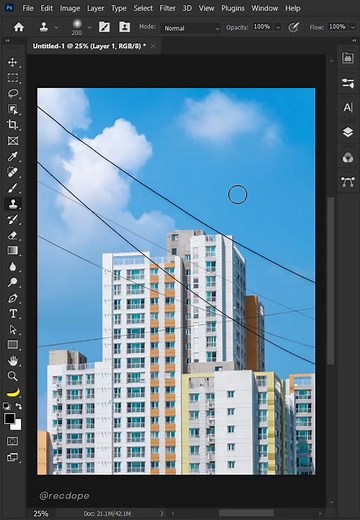Click the Opacity 100% value field
The image size is (360, 520).
[262, 27]
